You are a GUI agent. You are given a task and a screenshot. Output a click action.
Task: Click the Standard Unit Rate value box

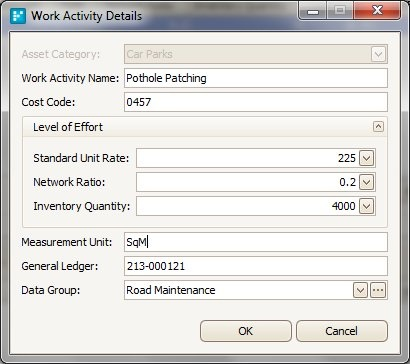coord(247,158)
